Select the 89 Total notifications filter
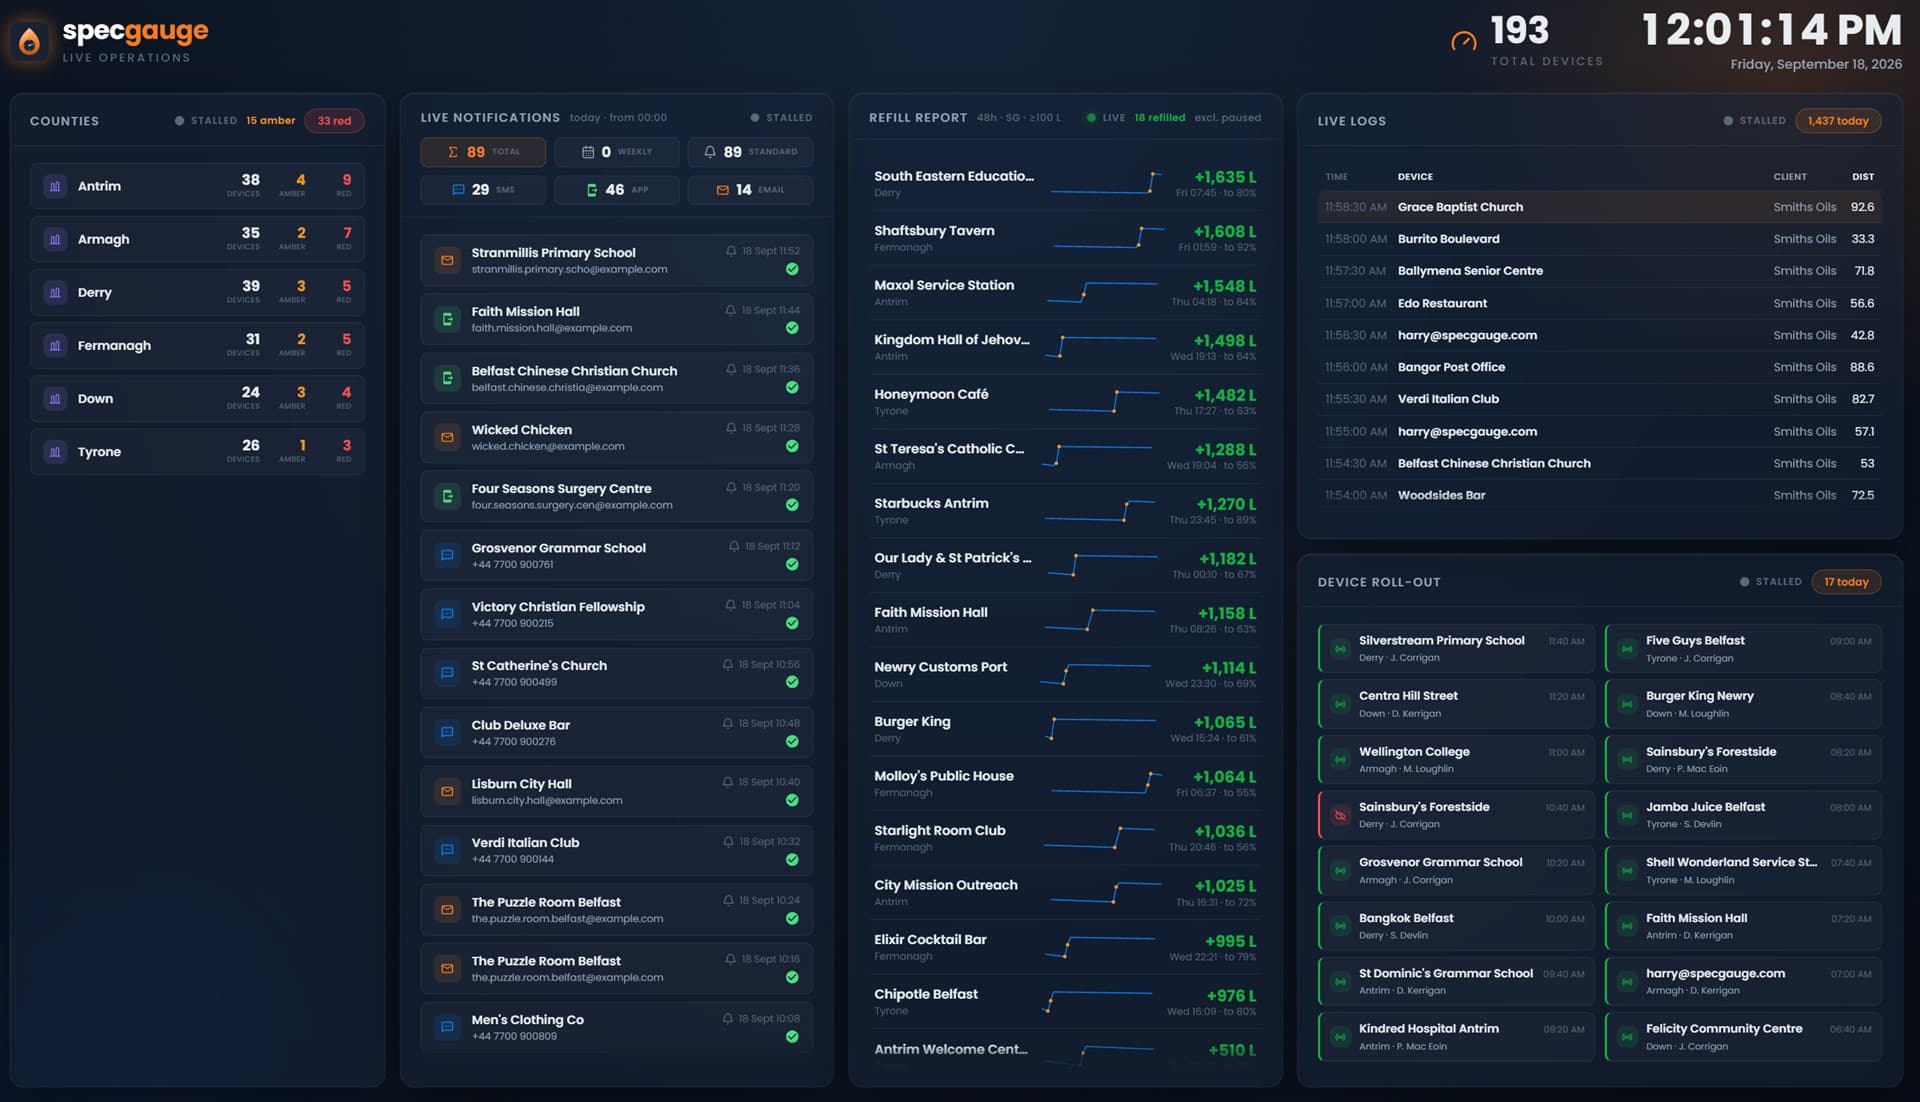Screen dimensions: 1920x1102 click(483, 152)
